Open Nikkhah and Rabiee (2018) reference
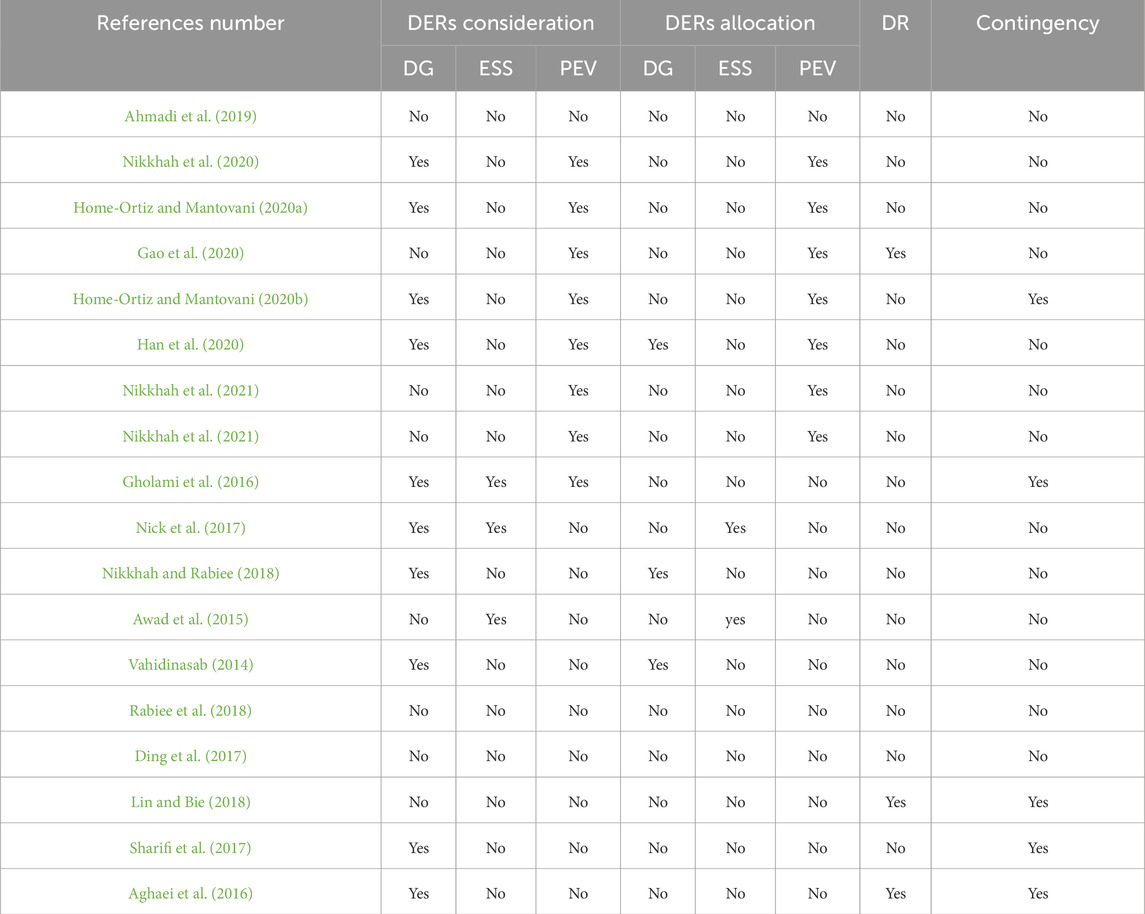This screenshot has height=914, width=1145. [191, 573]
